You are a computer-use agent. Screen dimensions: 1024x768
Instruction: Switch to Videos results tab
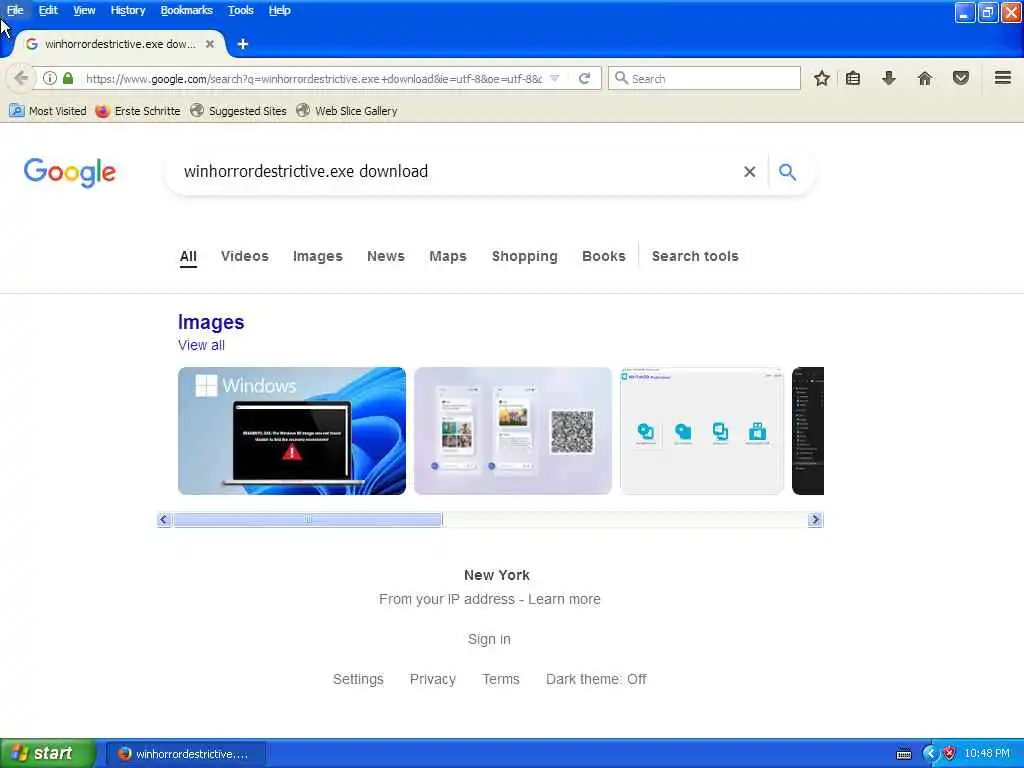245,256
